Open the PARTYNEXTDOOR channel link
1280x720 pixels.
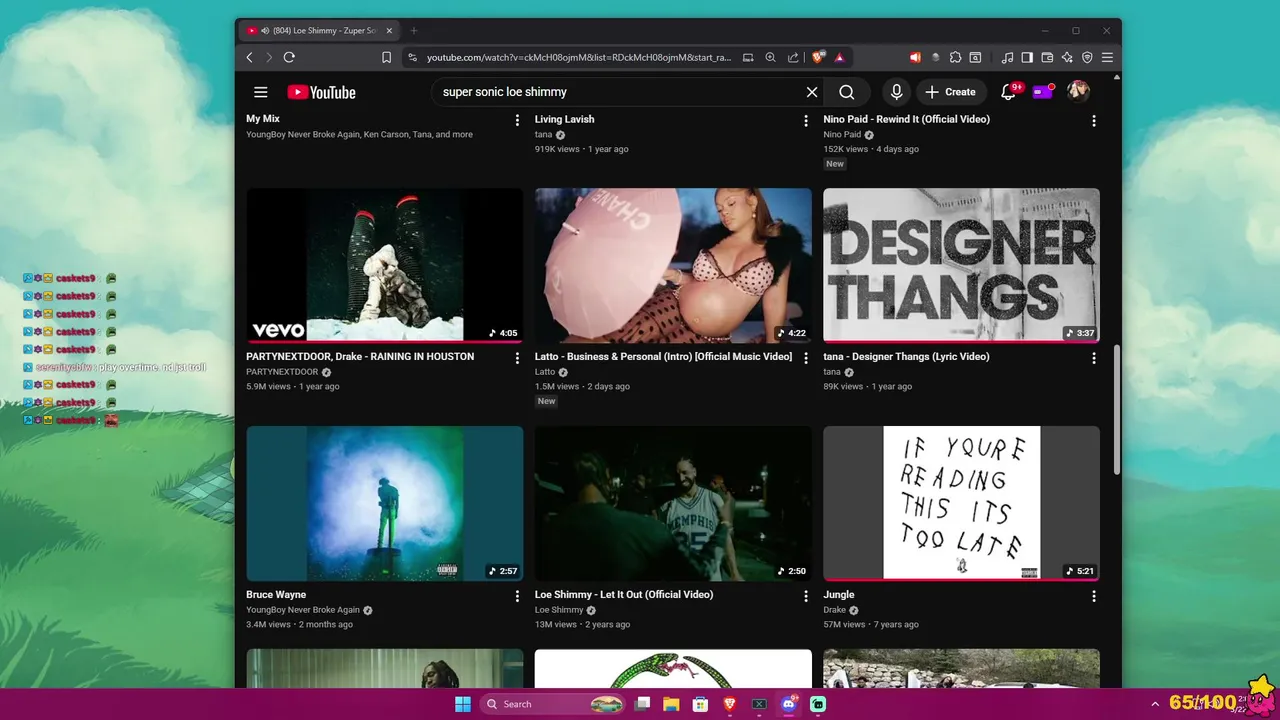pos(282,372)
